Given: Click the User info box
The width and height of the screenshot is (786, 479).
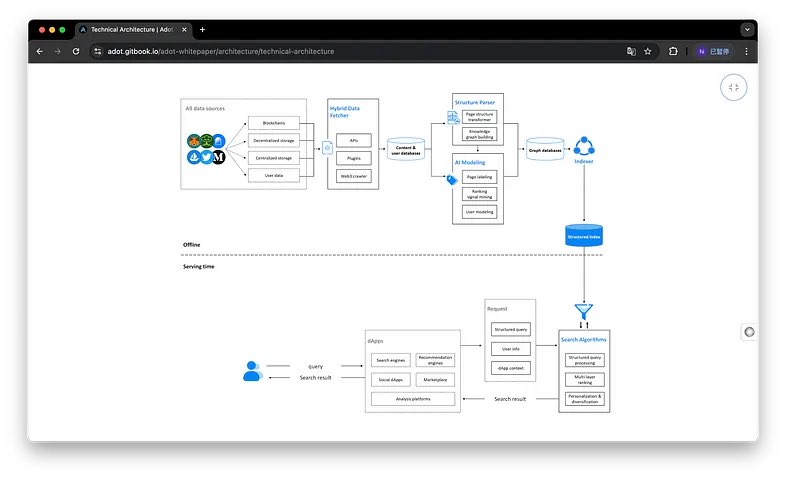Looking at the screenshot, I should point(511,349).
